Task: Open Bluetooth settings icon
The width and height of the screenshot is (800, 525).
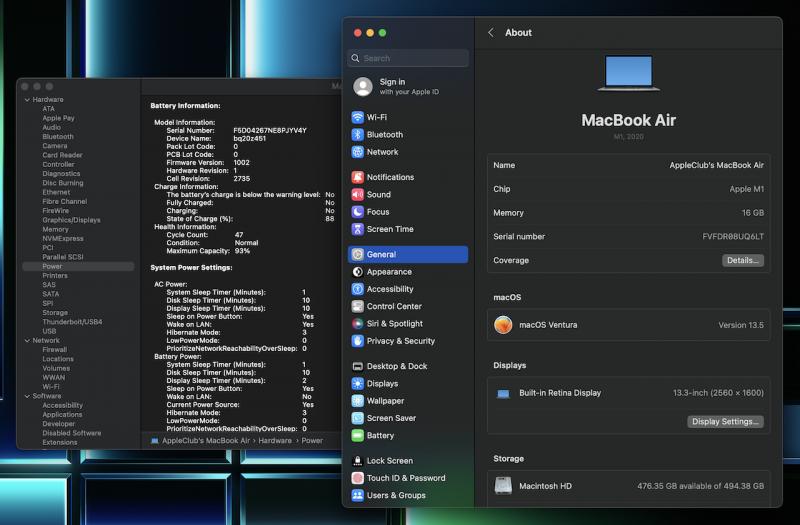Action: click(x=358, y=135)
